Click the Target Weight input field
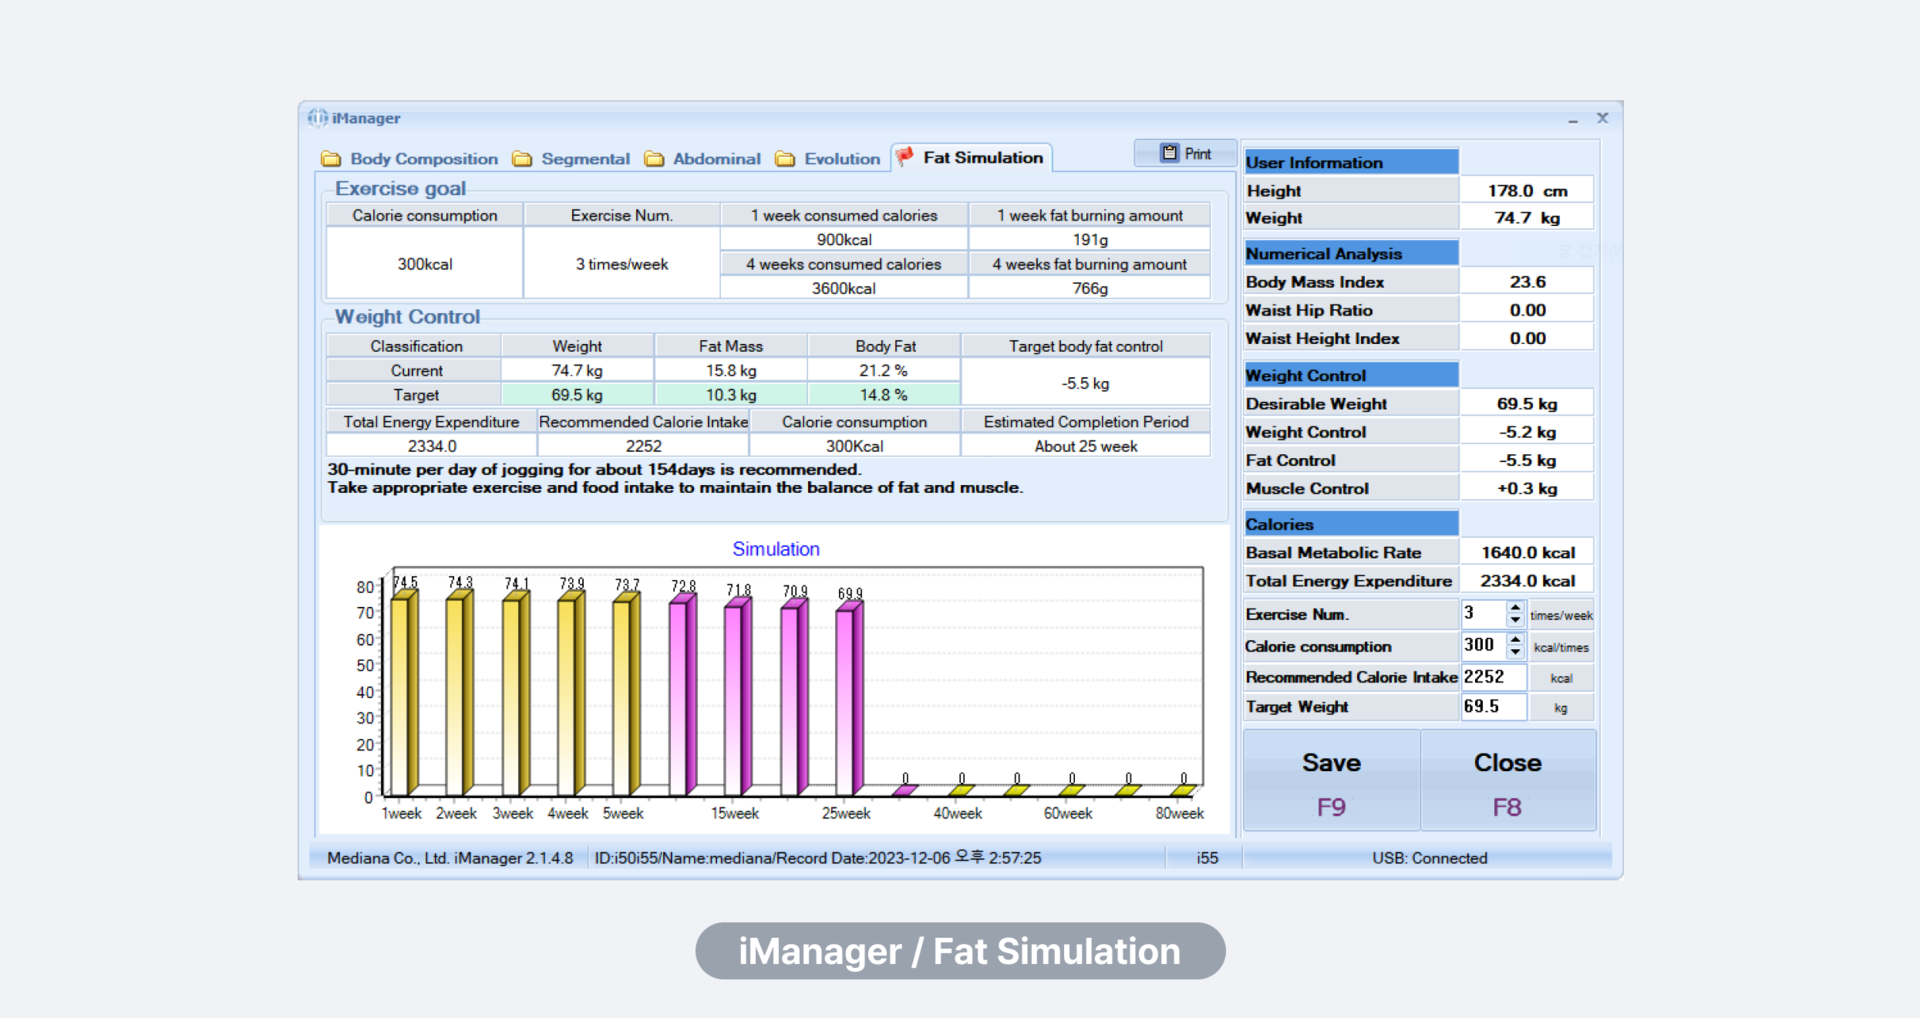The image size is (1920, 1018). tap(1493, 707)
